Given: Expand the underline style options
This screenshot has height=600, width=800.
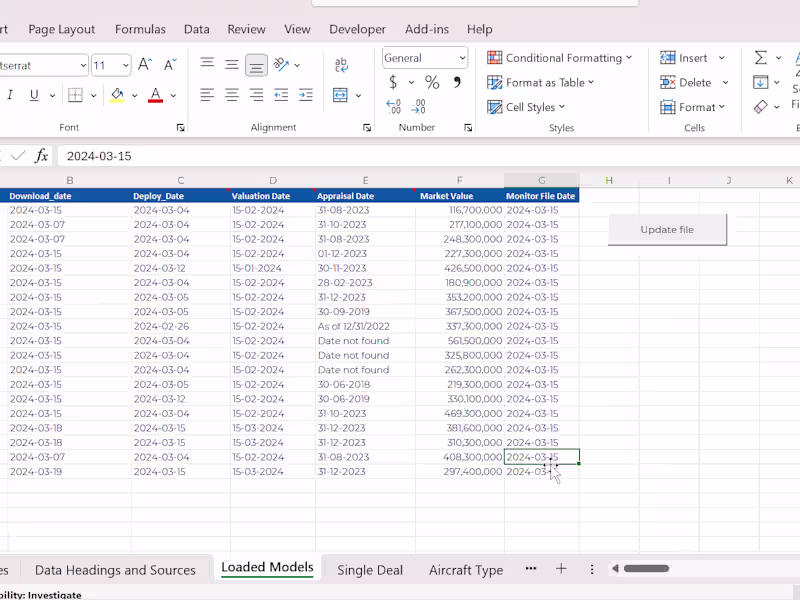Looking at the screenshot, I should click(x=52, y=95).
